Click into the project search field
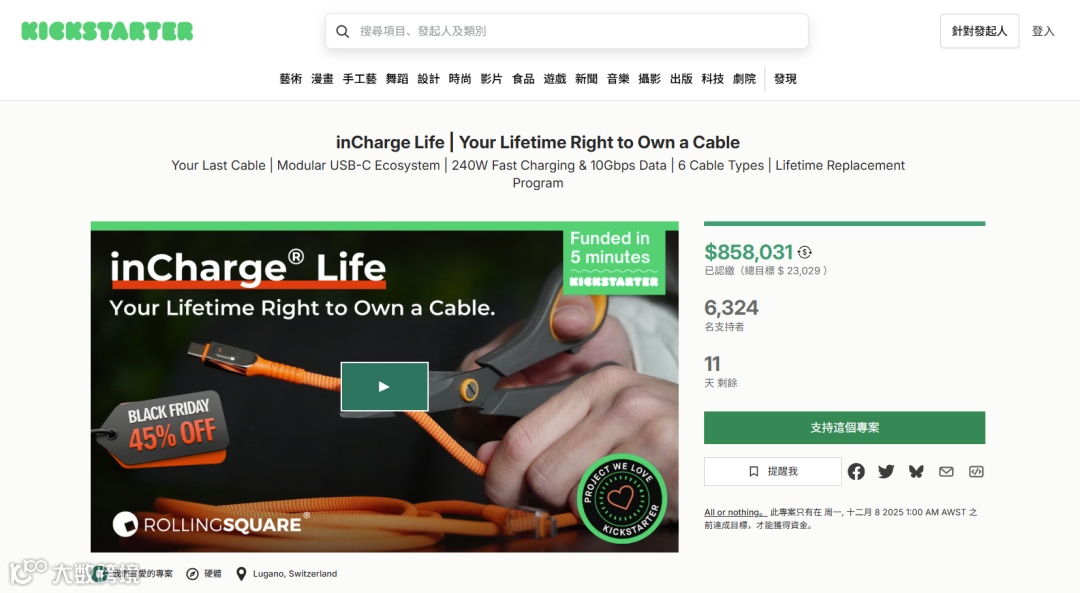The image size is (1080, 593). click(567, 31)
